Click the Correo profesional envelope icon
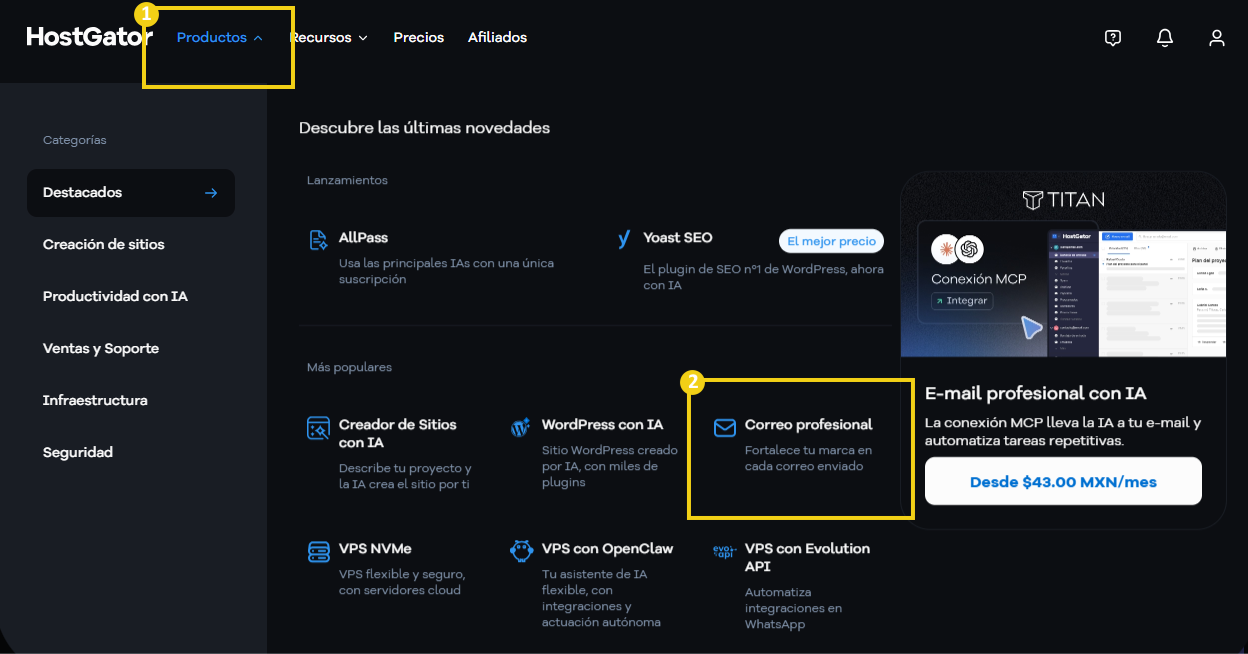The image size is (1248, 654). click(x=725, y=428)
